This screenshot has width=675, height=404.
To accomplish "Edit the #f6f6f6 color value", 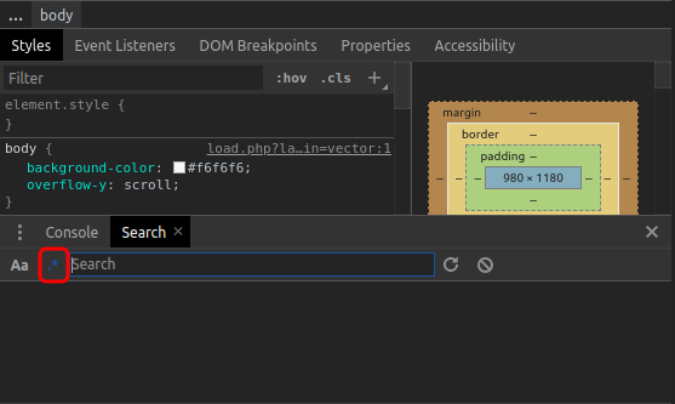I will [x=216, y=168].
